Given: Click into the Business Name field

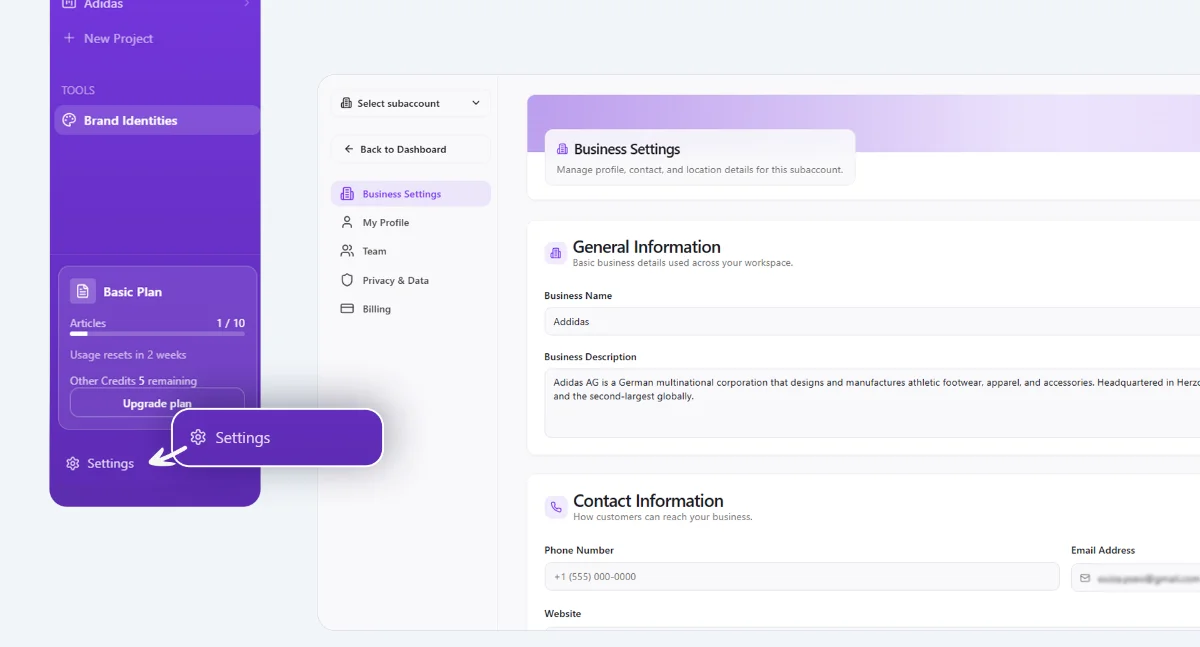Looking at the screenshot, I should pos(872,321).
